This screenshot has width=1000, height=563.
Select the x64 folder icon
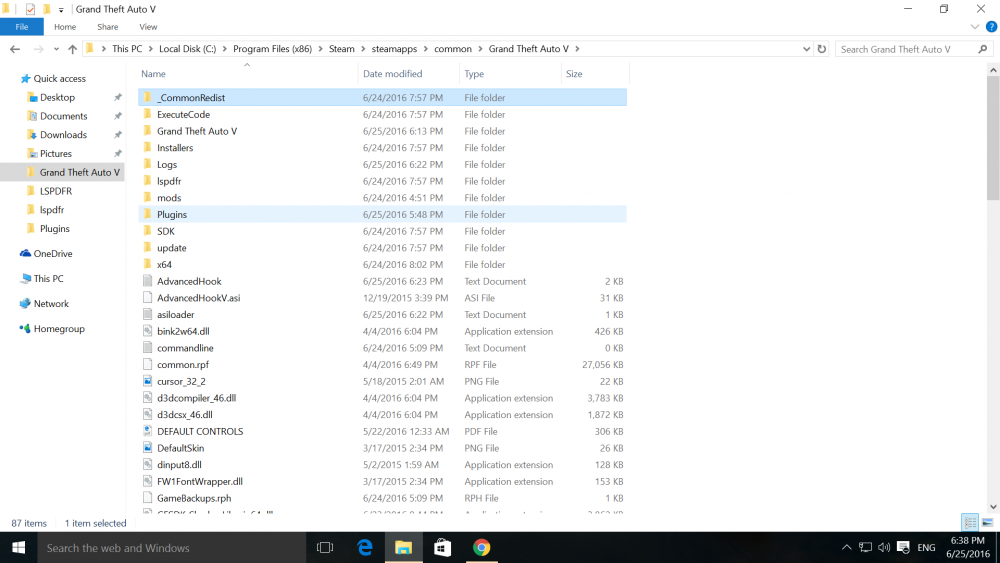(x=147, y=265)
